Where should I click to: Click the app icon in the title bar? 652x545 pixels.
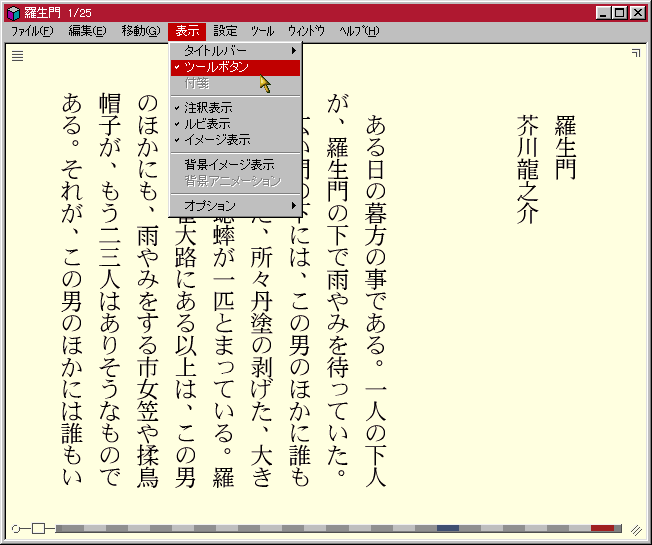pos(13,13)
